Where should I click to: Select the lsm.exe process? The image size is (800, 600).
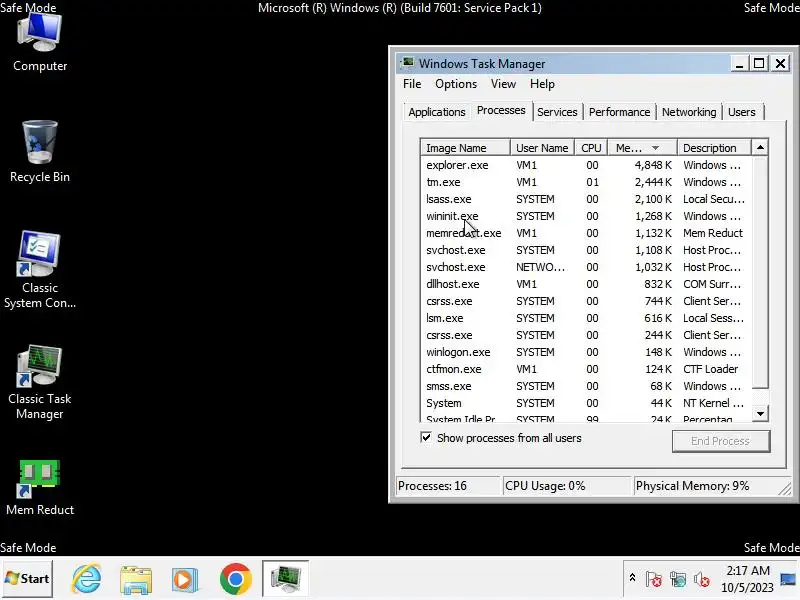click(586, 318)
